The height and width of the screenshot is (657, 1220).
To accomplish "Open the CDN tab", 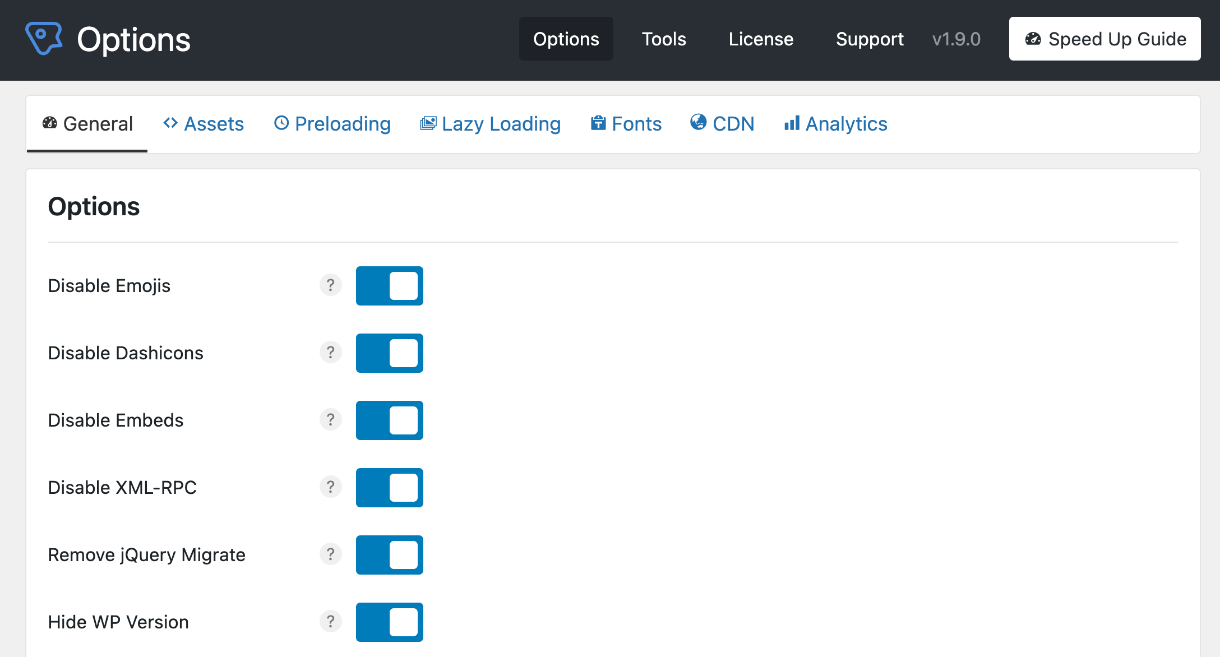I will (722, 124).
